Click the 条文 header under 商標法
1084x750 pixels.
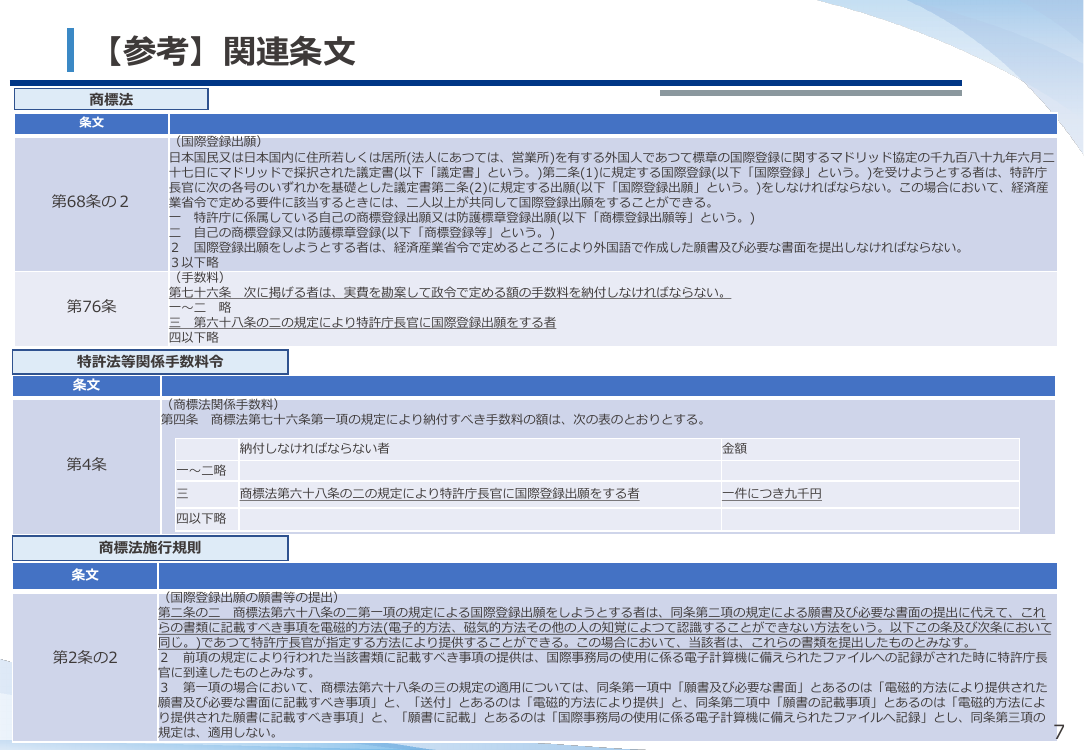pyautogui.click(x=91, y=123)
